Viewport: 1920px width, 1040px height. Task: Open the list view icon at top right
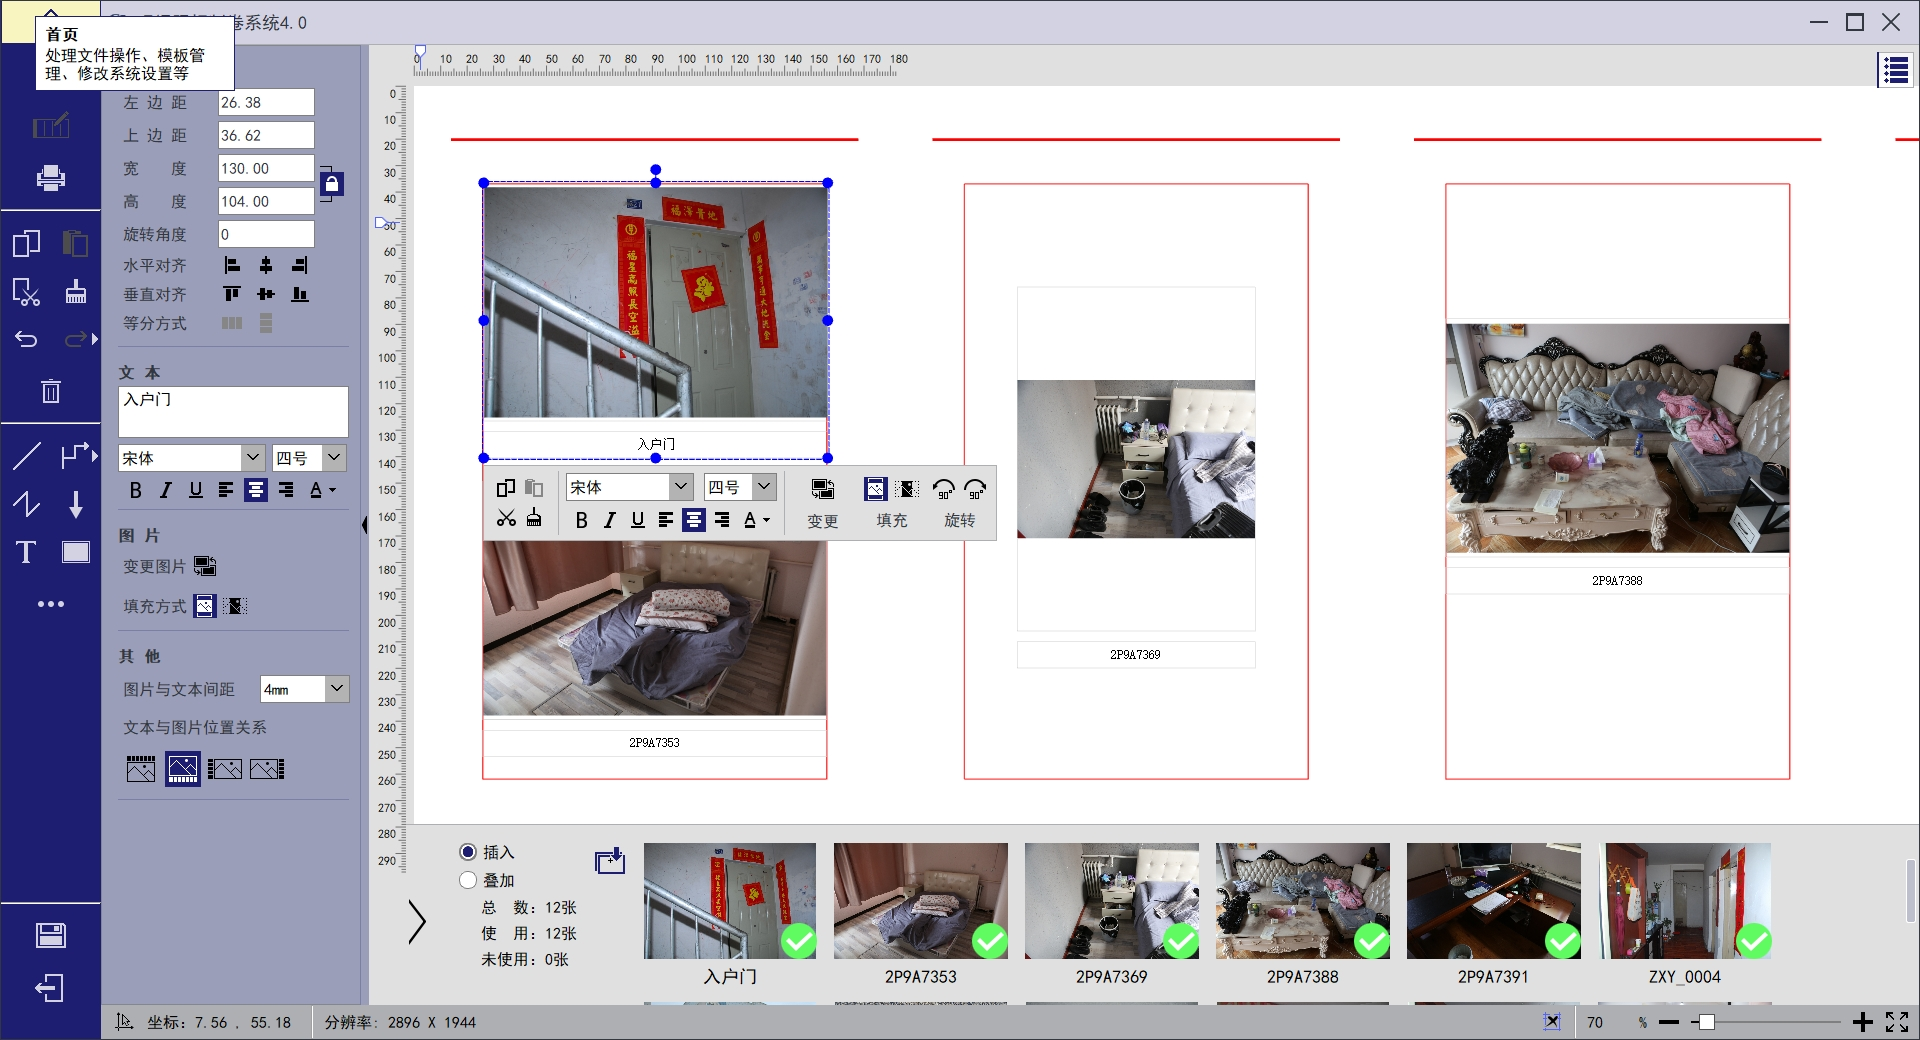pos(1895,70)
